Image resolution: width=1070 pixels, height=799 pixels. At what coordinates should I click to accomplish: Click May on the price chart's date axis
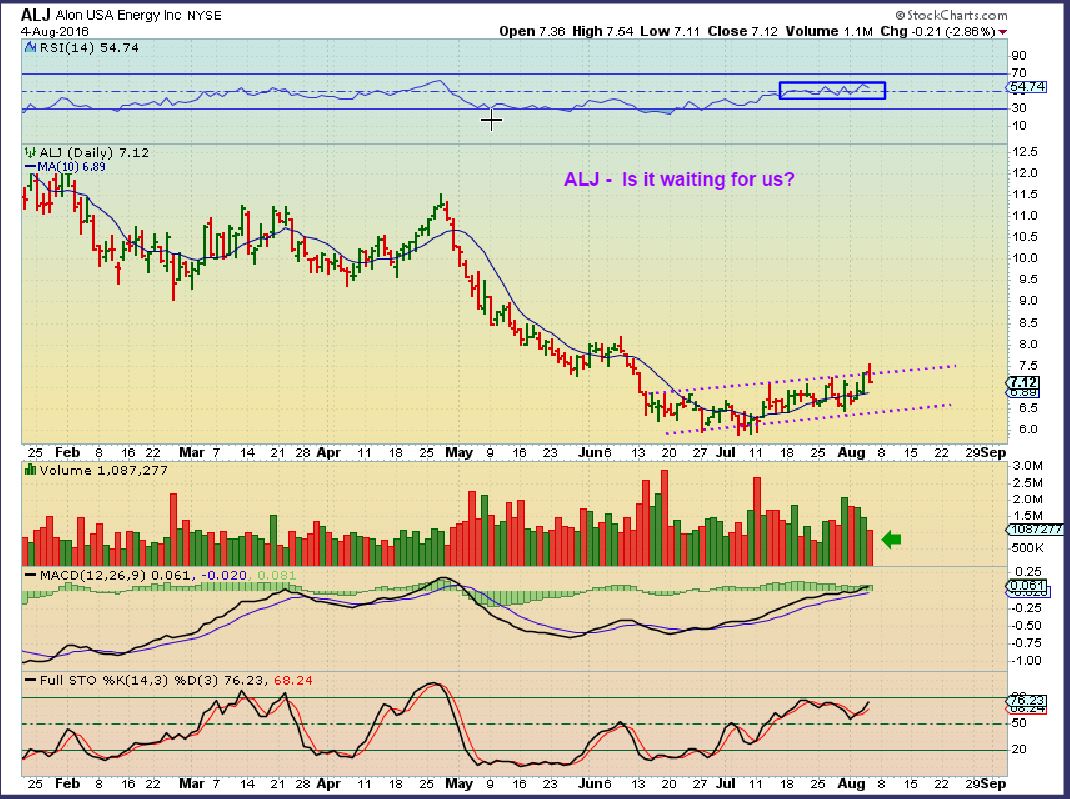pos(459,453)
